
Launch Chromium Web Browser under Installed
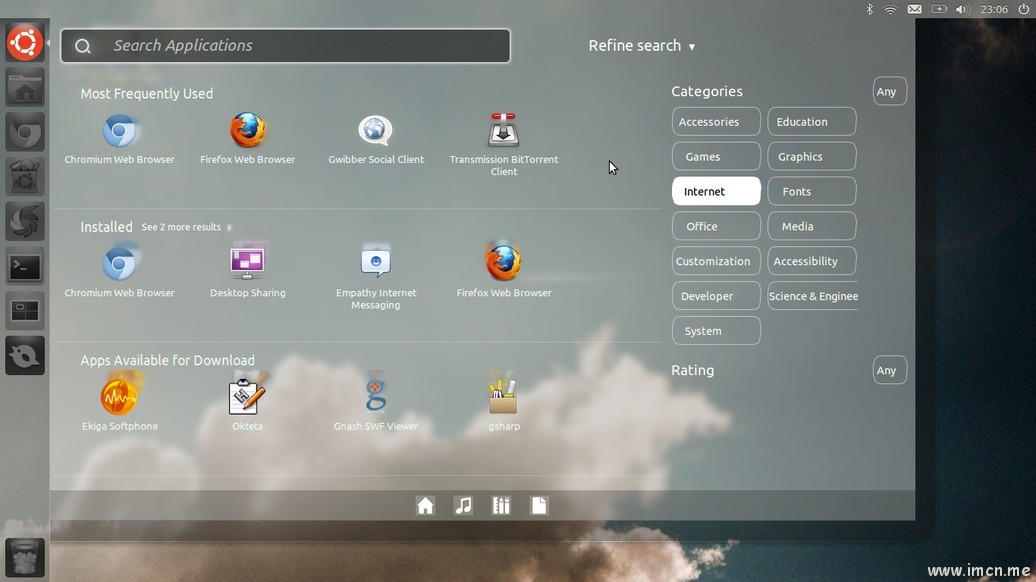coord(120,272)
